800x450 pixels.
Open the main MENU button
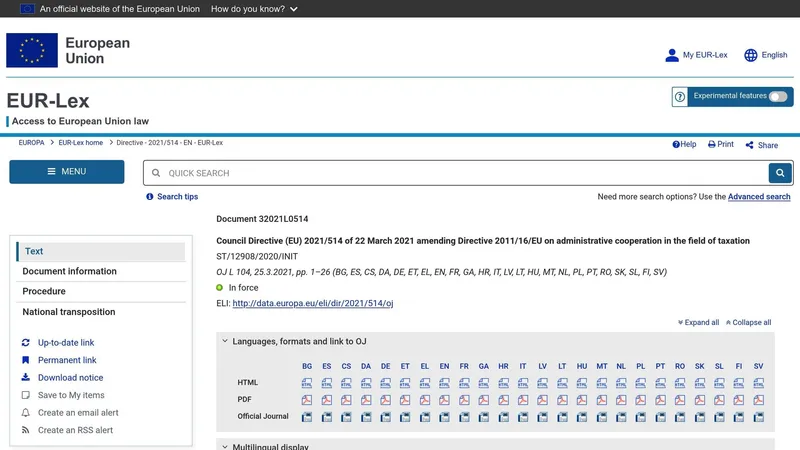click(x=67, y=172)
